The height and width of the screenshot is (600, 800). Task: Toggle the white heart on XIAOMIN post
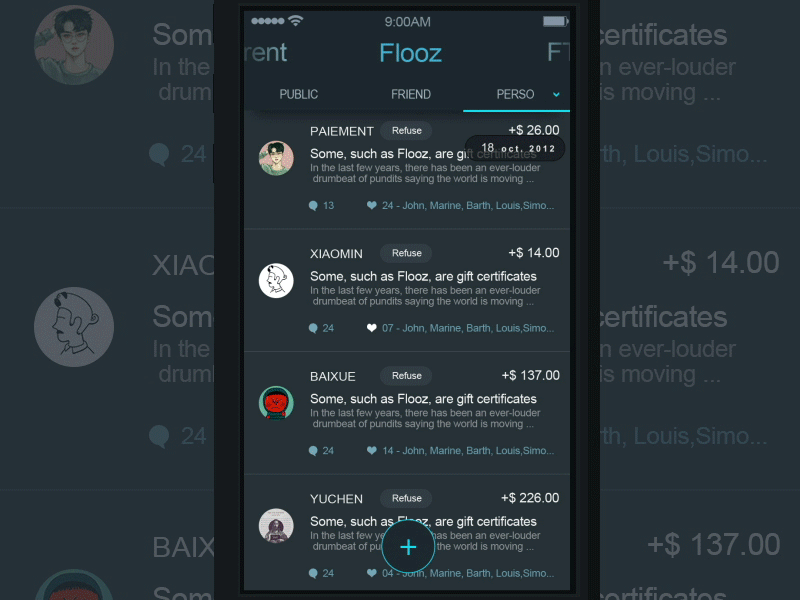pyautogui.click(x=371, y=328)
